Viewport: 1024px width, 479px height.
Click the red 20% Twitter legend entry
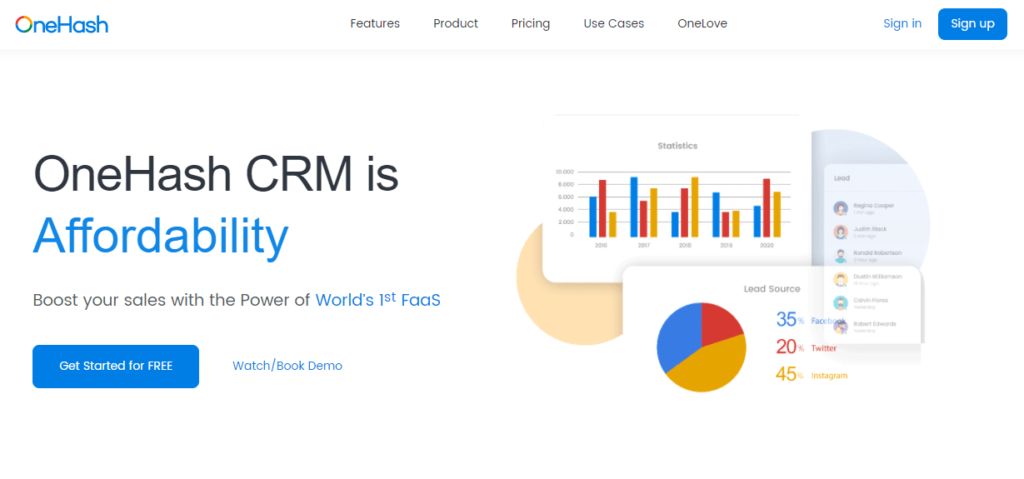pyautogui.click(x=806, y=347)
